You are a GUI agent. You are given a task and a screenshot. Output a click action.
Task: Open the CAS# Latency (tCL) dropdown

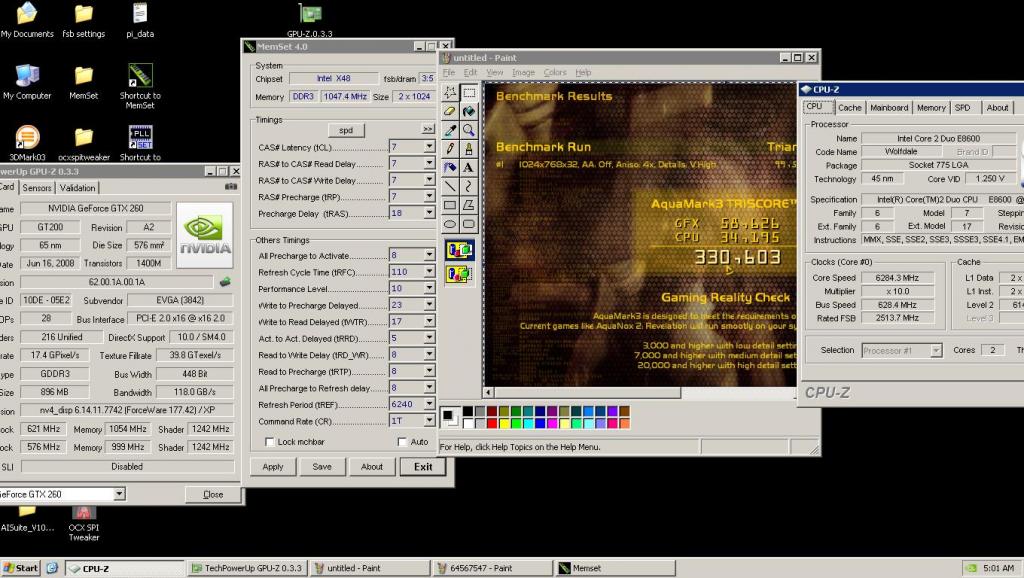tap(429, 147)
